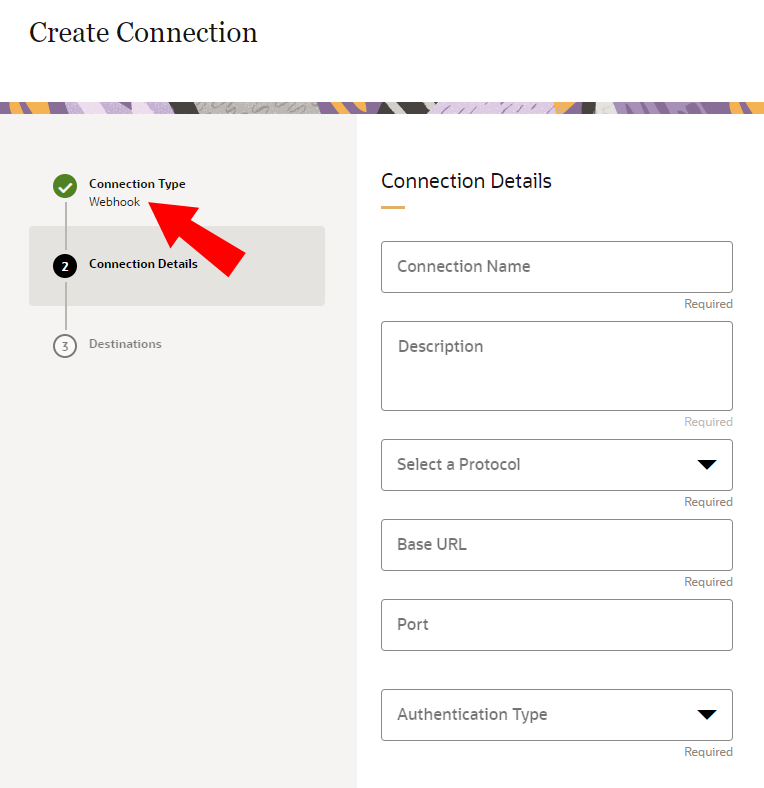Go to the Destinations step
This screenshot has height=788, width=764.
point(125,344)
